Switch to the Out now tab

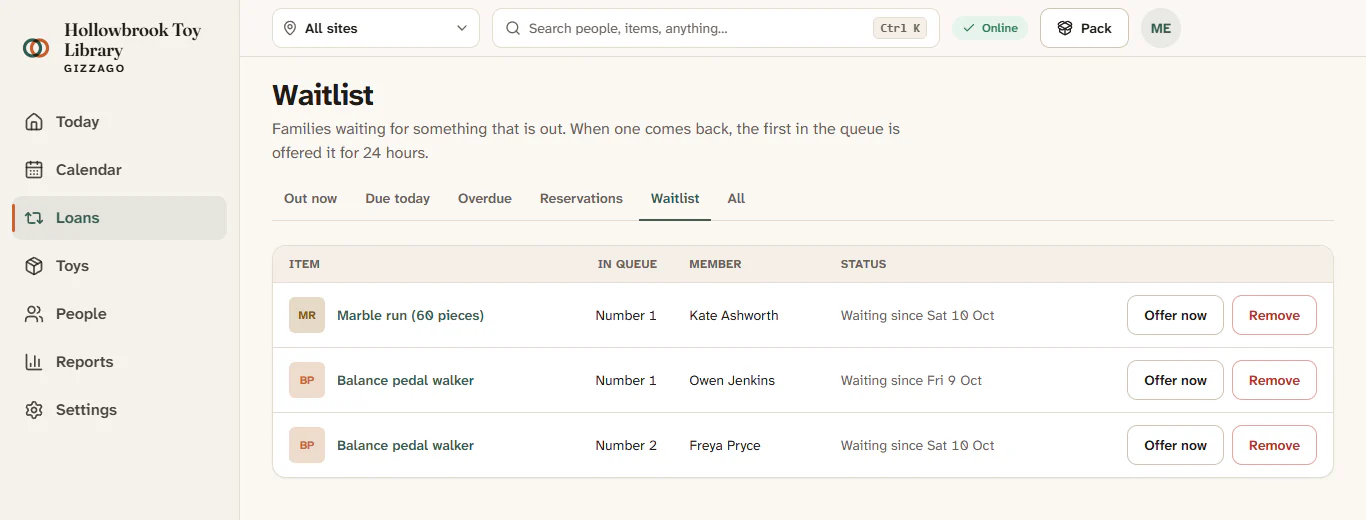[x=311, y=198]
